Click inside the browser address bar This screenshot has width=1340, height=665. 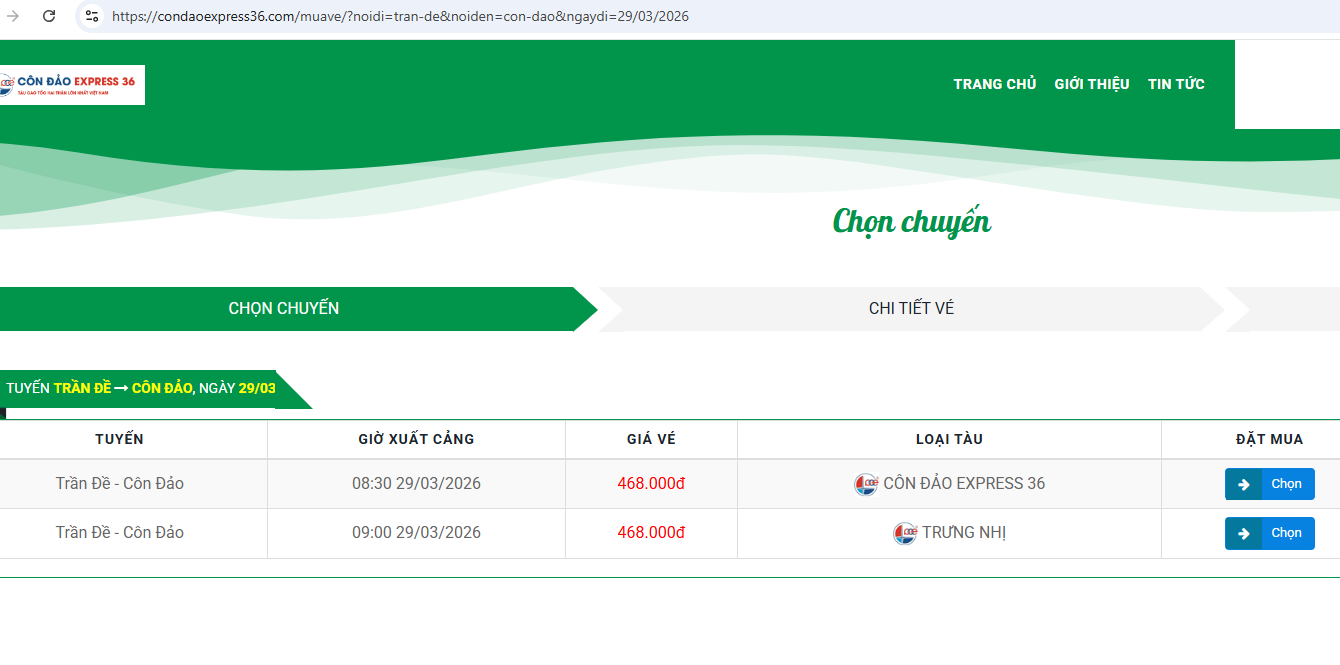click(400, 16)
